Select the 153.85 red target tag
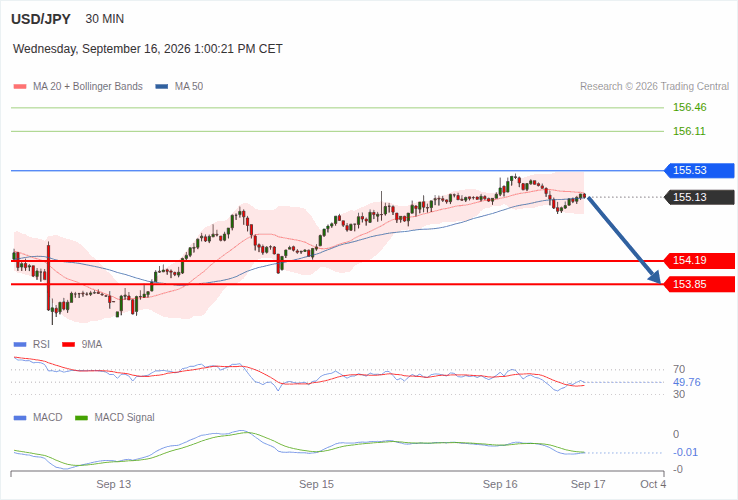This screenshot has width=738, height=500. click(x=699, y=284)
